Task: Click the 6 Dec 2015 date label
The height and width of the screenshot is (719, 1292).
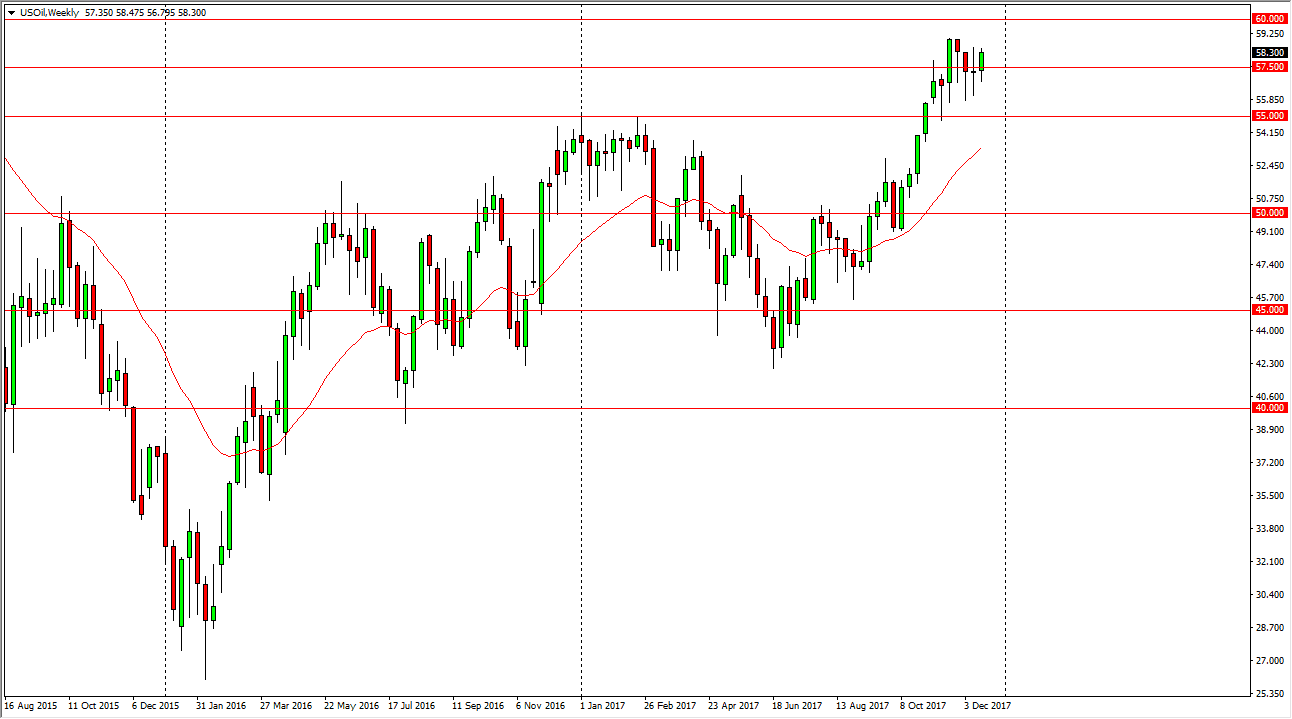Action: 156,706
